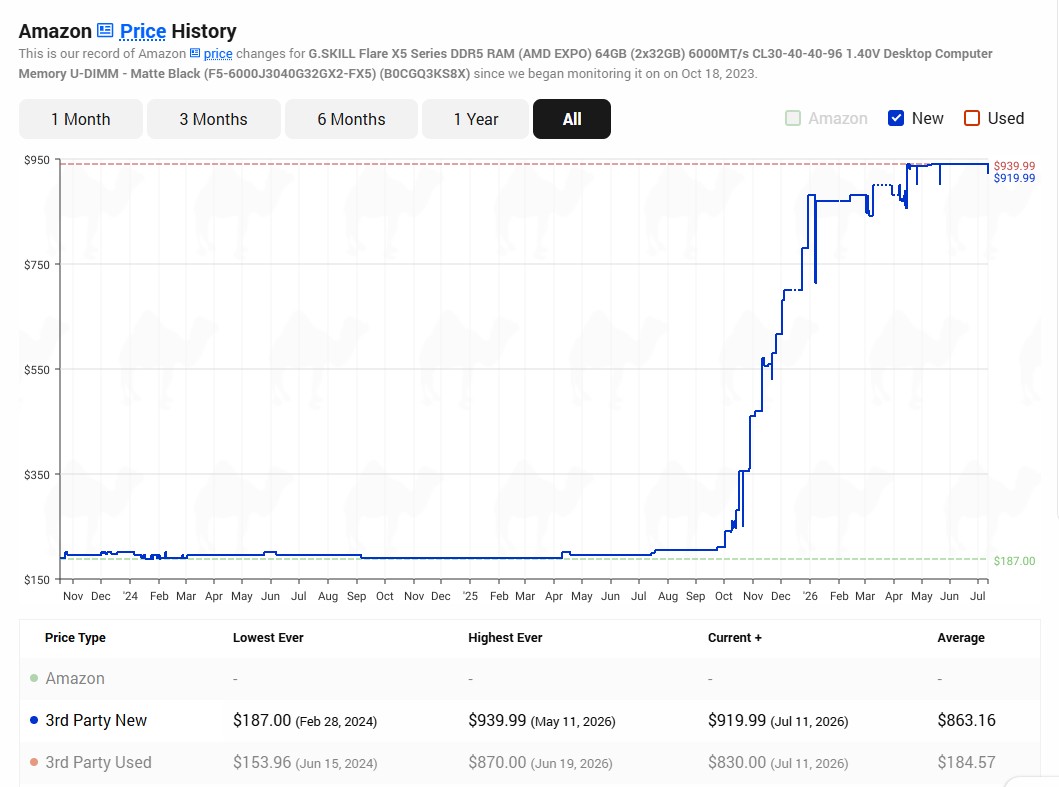Switch to the 3 Months range

(x=213, y=119)
